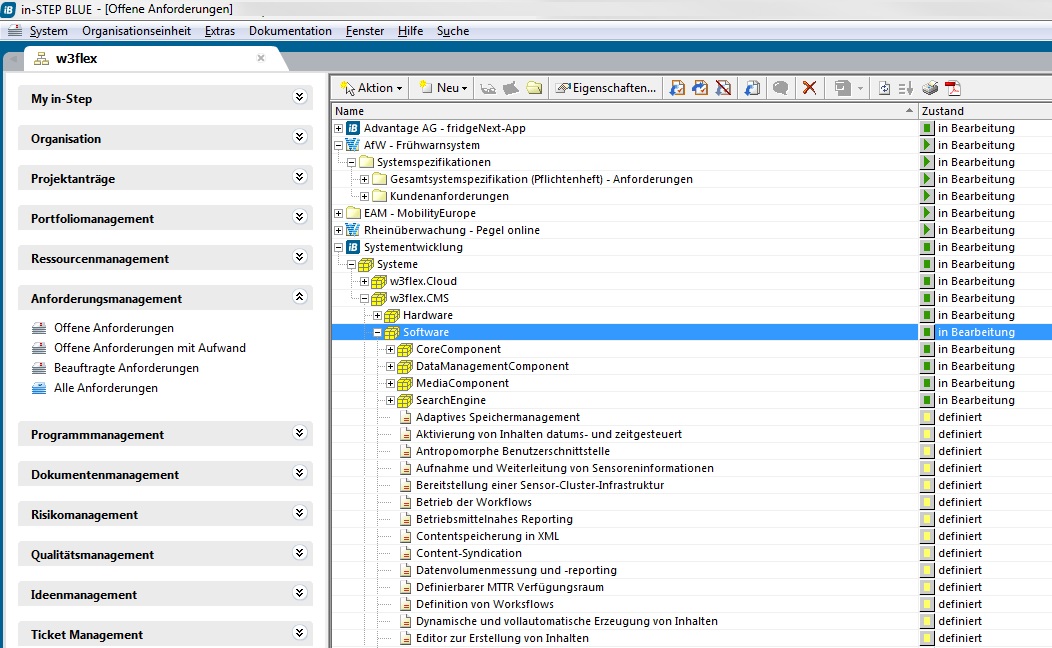Open the Extras menu

pyautogui.click(x=219, y=31)
